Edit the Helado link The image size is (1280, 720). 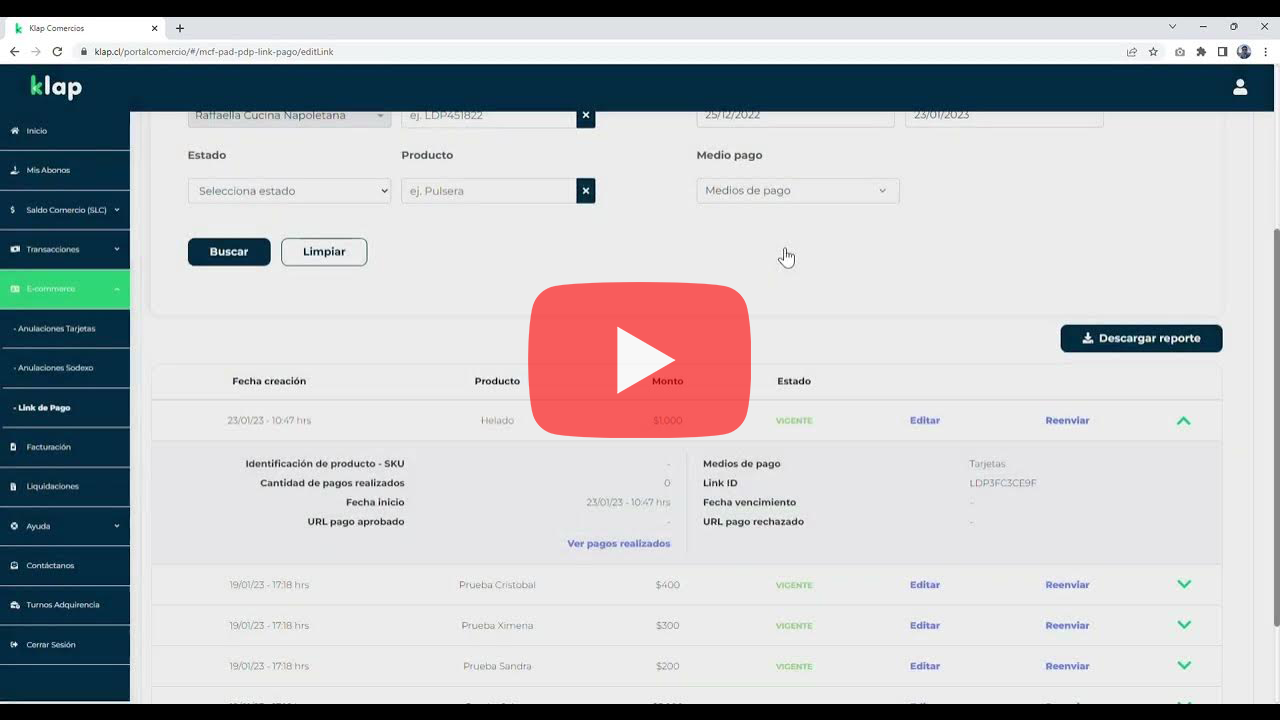pyautogui.click(x=925, y=421)
